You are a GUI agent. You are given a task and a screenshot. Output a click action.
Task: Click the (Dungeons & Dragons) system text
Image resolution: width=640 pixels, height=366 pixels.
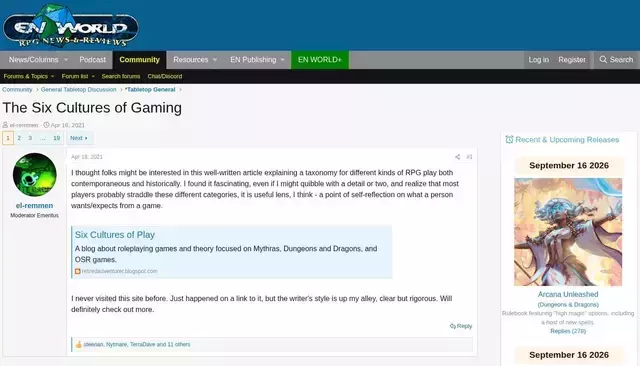coord(568,304)
